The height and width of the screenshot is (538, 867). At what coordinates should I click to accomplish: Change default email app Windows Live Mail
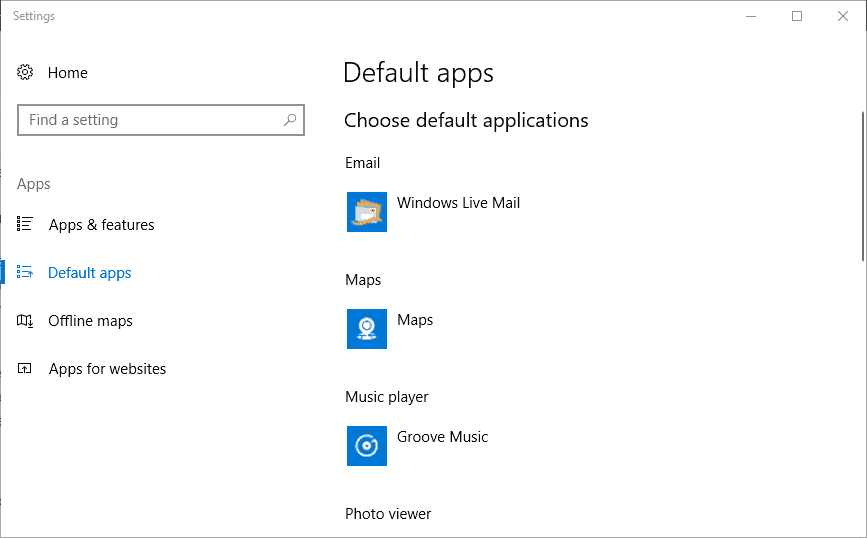(x=458, y=203)
